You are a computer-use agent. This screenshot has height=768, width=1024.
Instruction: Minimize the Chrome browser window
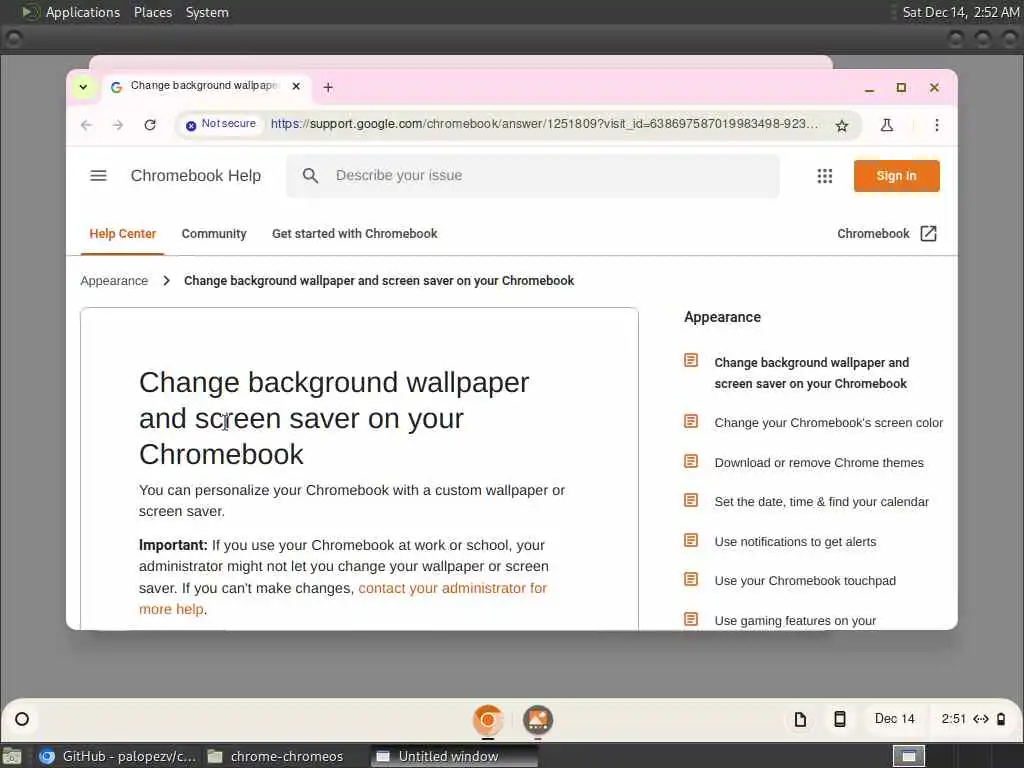pos(869,88)
